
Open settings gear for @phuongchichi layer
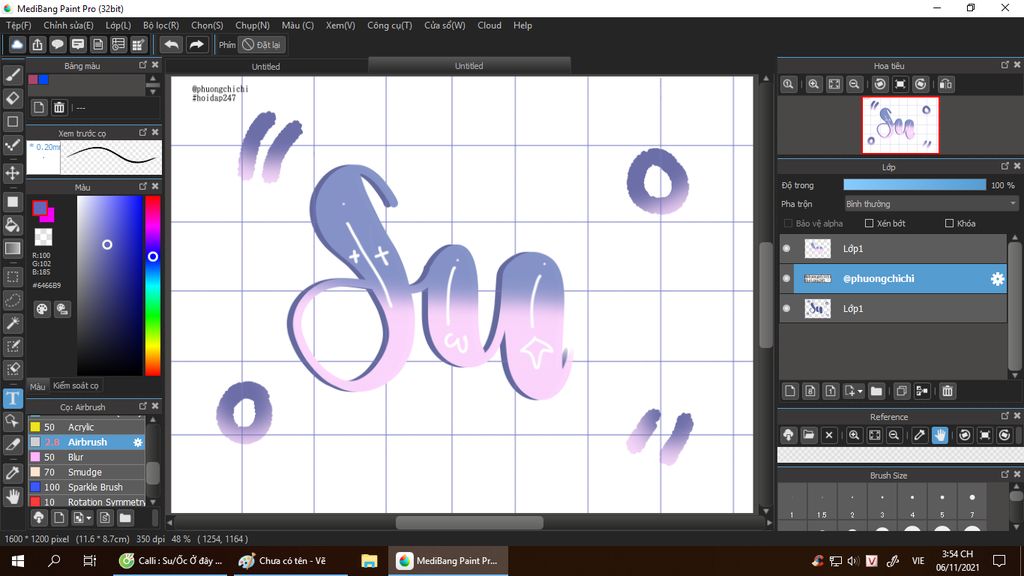coord(997,279)
